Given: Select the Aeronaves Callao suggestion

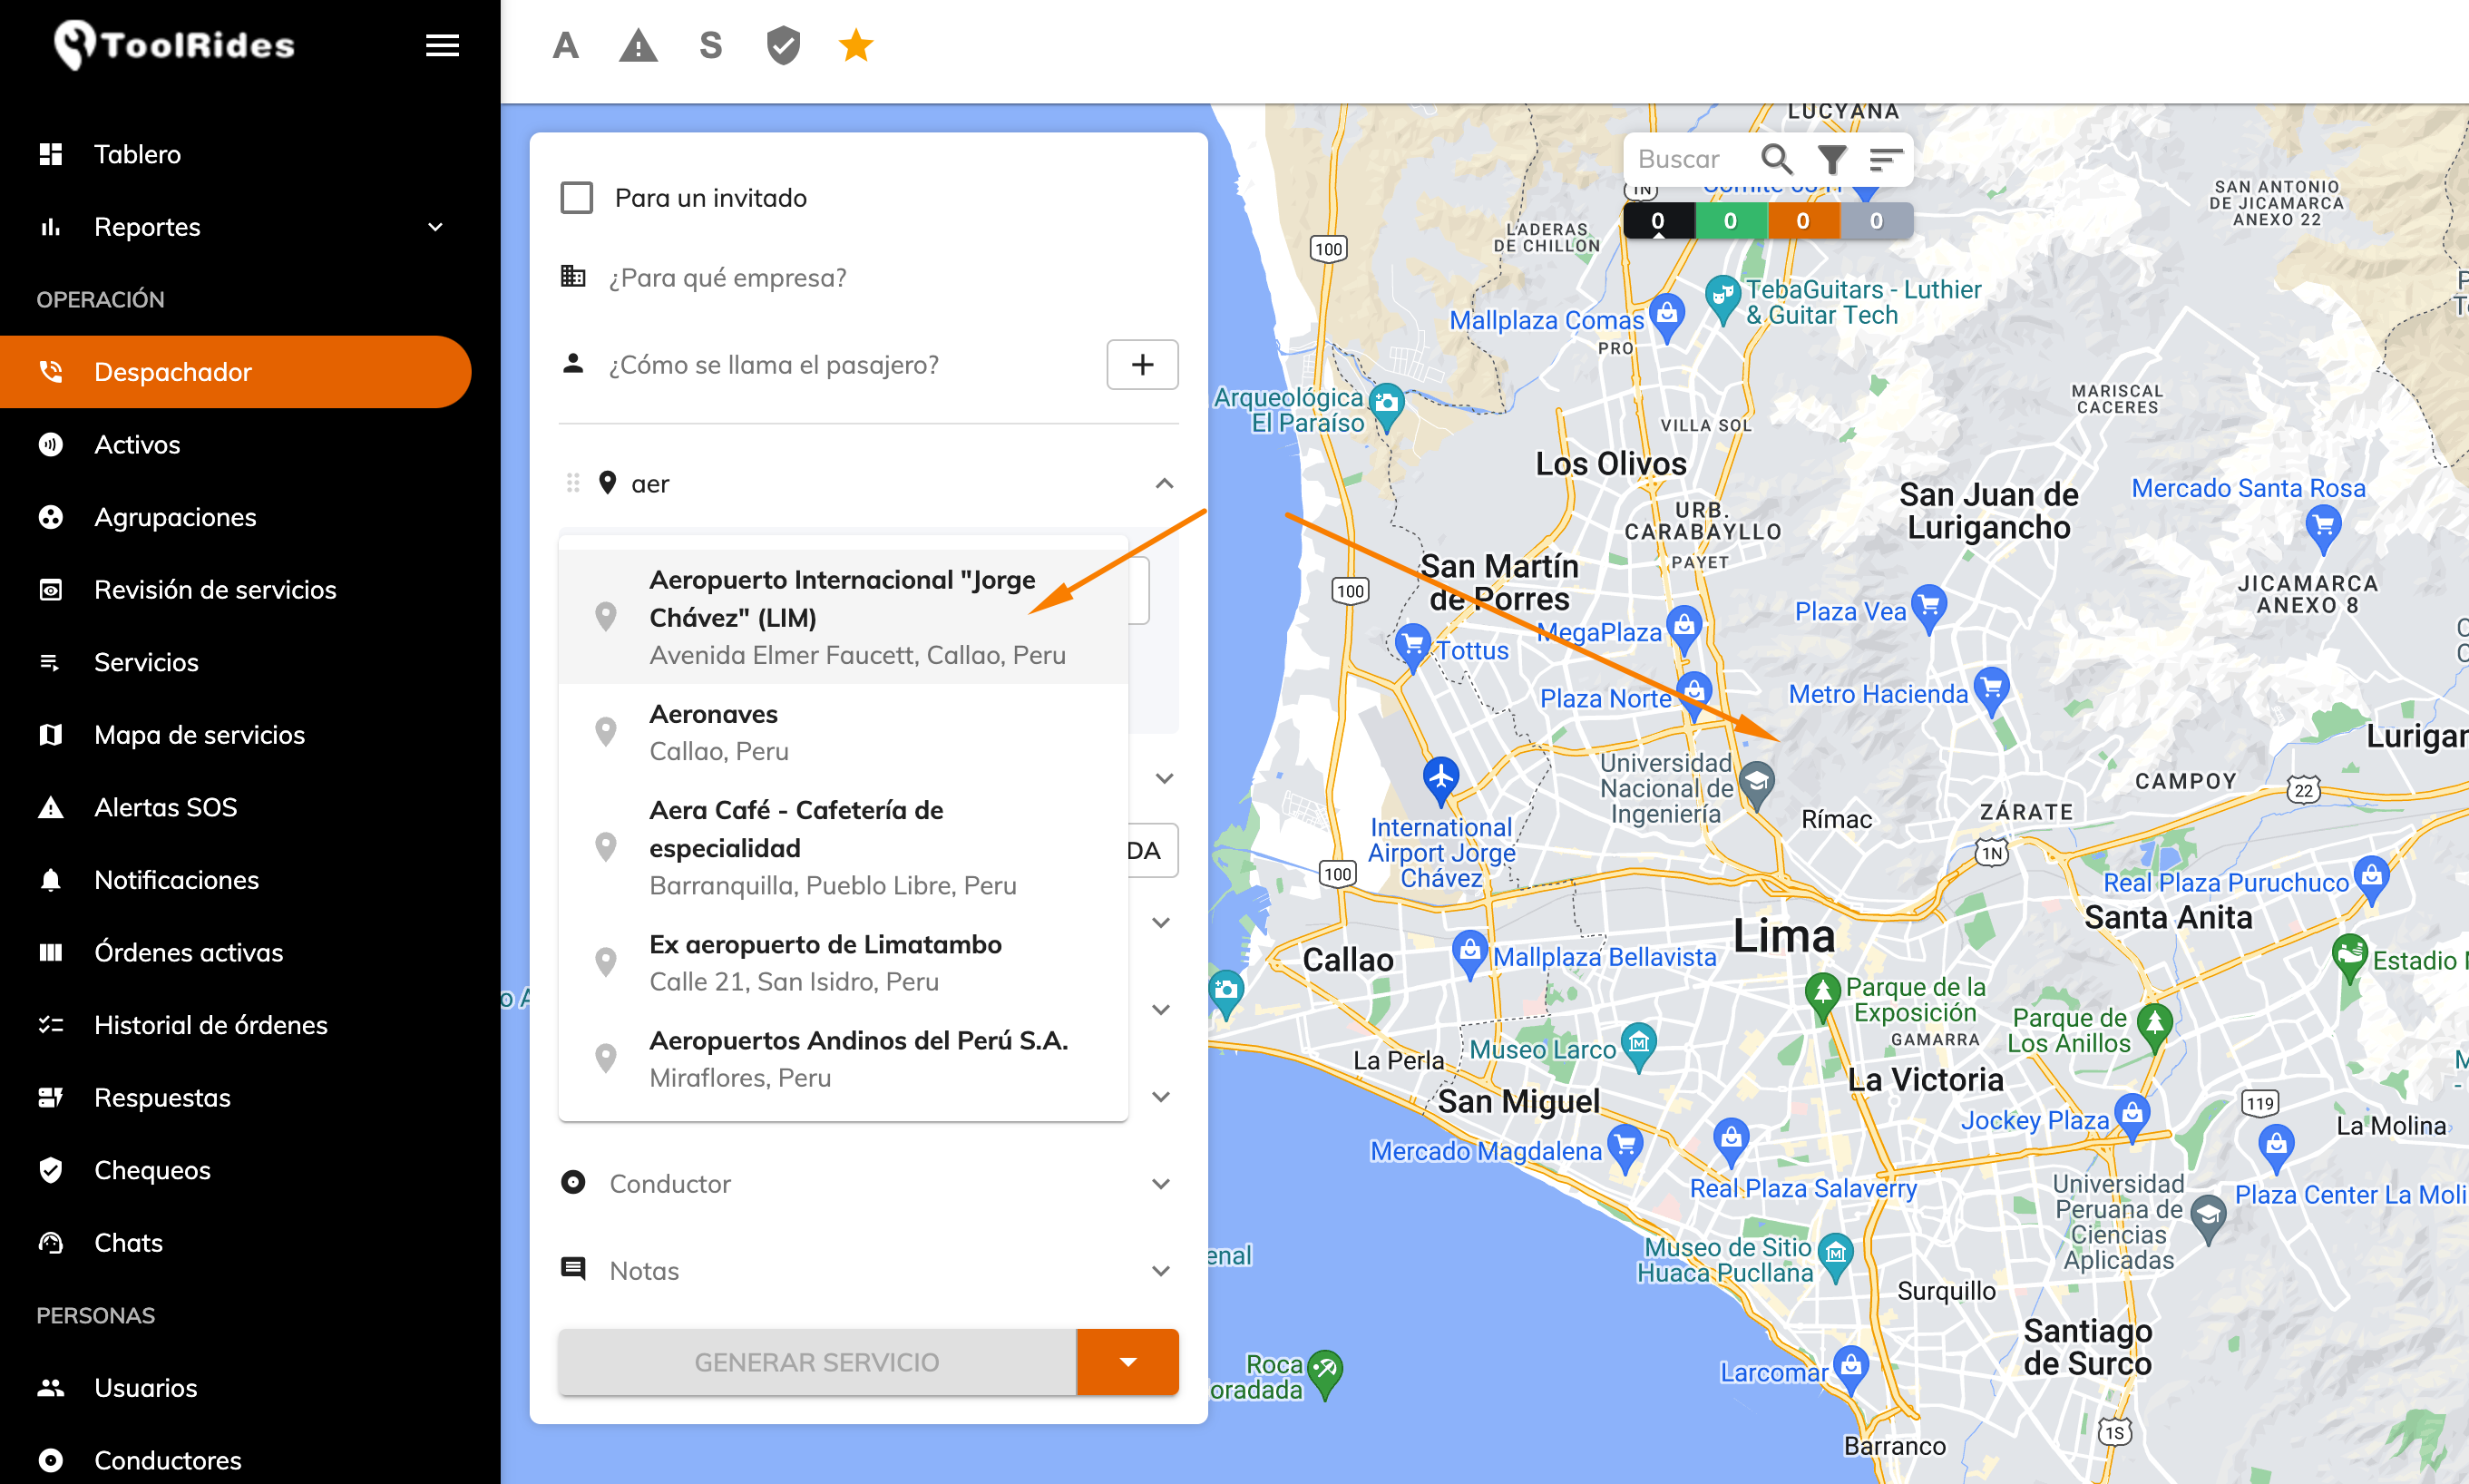Looking at the screenshot, I should click(843, 732).
